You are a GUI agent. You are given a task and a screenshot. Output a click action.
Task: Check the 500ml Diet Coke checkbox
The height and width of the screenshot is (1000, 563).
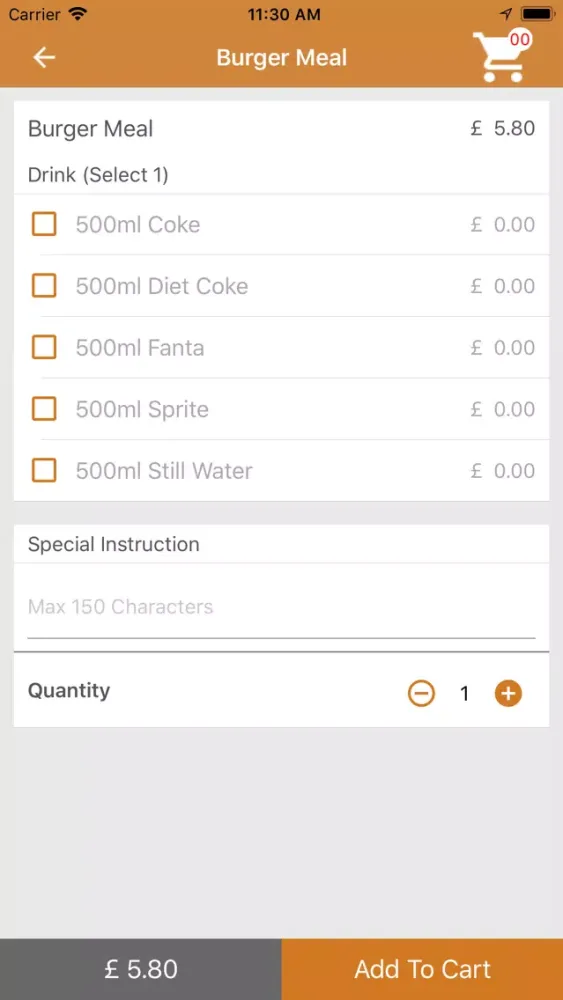point(44,286)
